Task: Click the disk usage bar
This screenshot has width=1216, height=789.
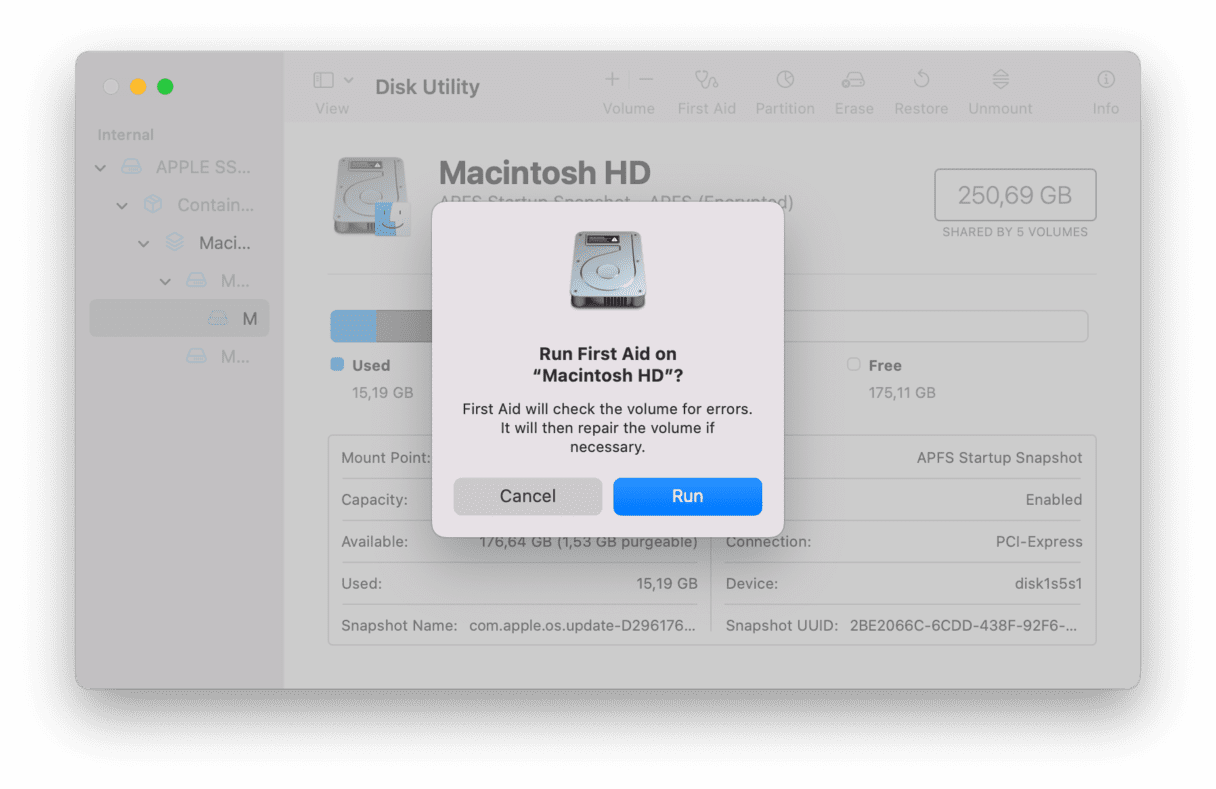Action: [x=709, y=326]
